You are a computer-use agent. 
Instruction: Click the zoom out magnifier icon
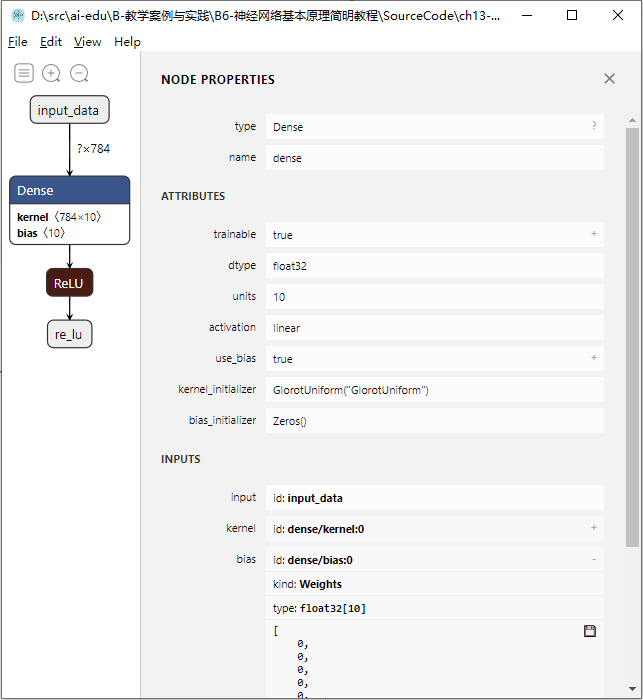tap(79, 73)
